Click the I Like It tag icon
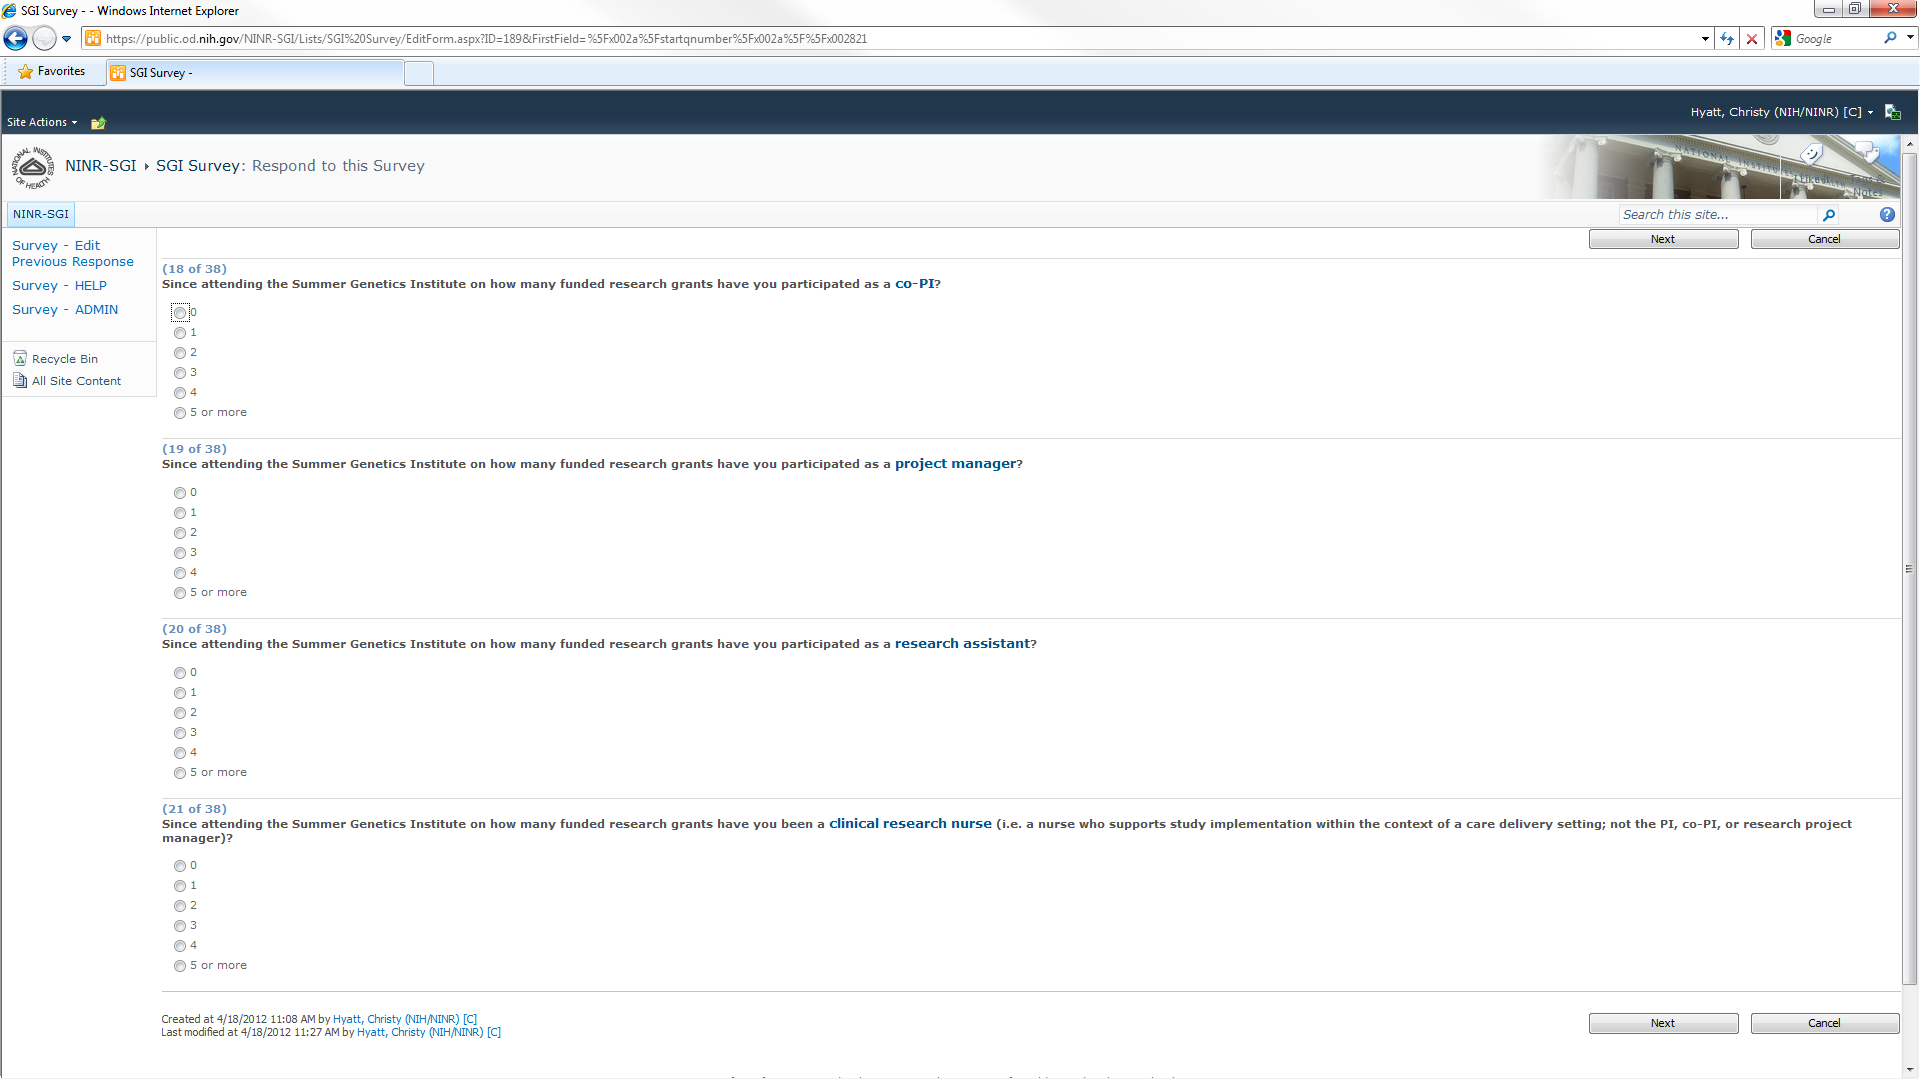1920x1080 pixels. pos(1812,155)
